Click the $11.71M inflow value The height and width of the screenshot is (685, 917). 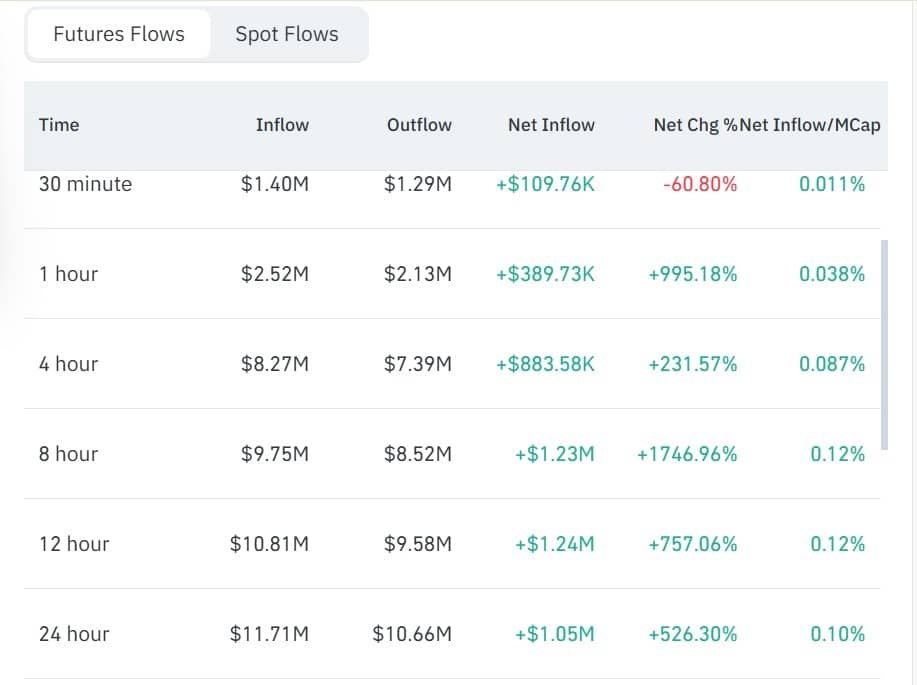269,634
